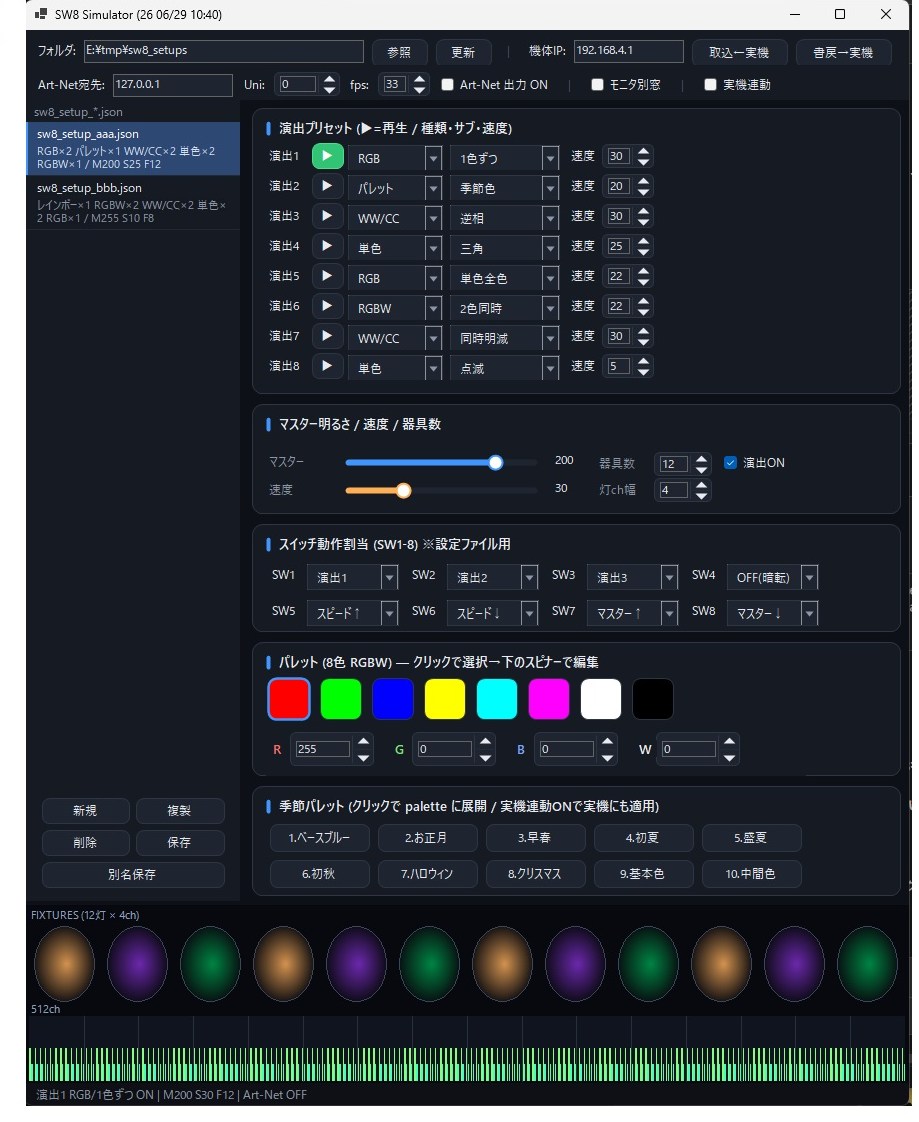Increase the palette R value
This screenshot has width=919, height=1122.
click(x=364, y=742)
